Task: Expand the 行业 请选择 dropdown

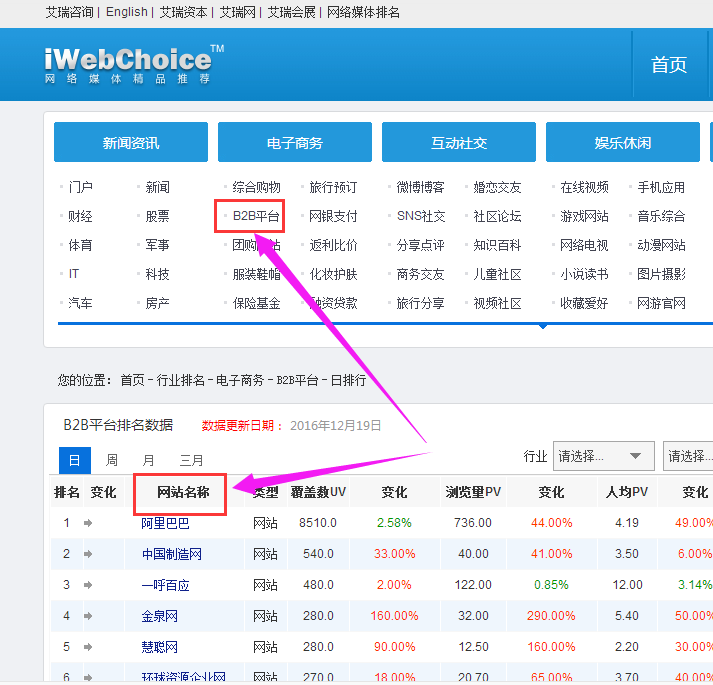Action: (603, 456)
